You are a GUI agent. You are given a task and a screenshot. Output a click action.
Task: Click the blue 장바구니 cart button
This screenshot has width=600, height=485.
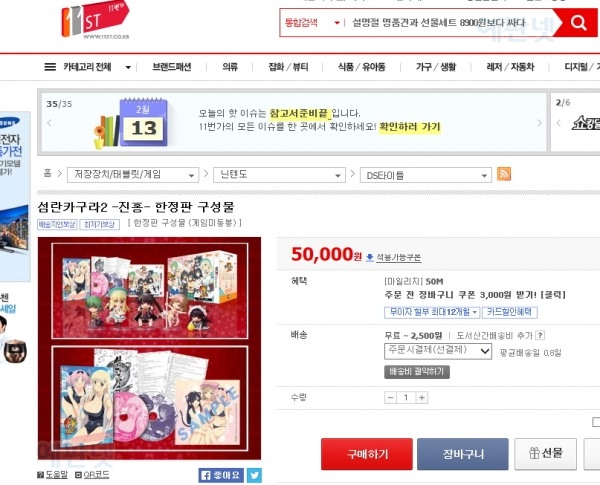[463, 454]
